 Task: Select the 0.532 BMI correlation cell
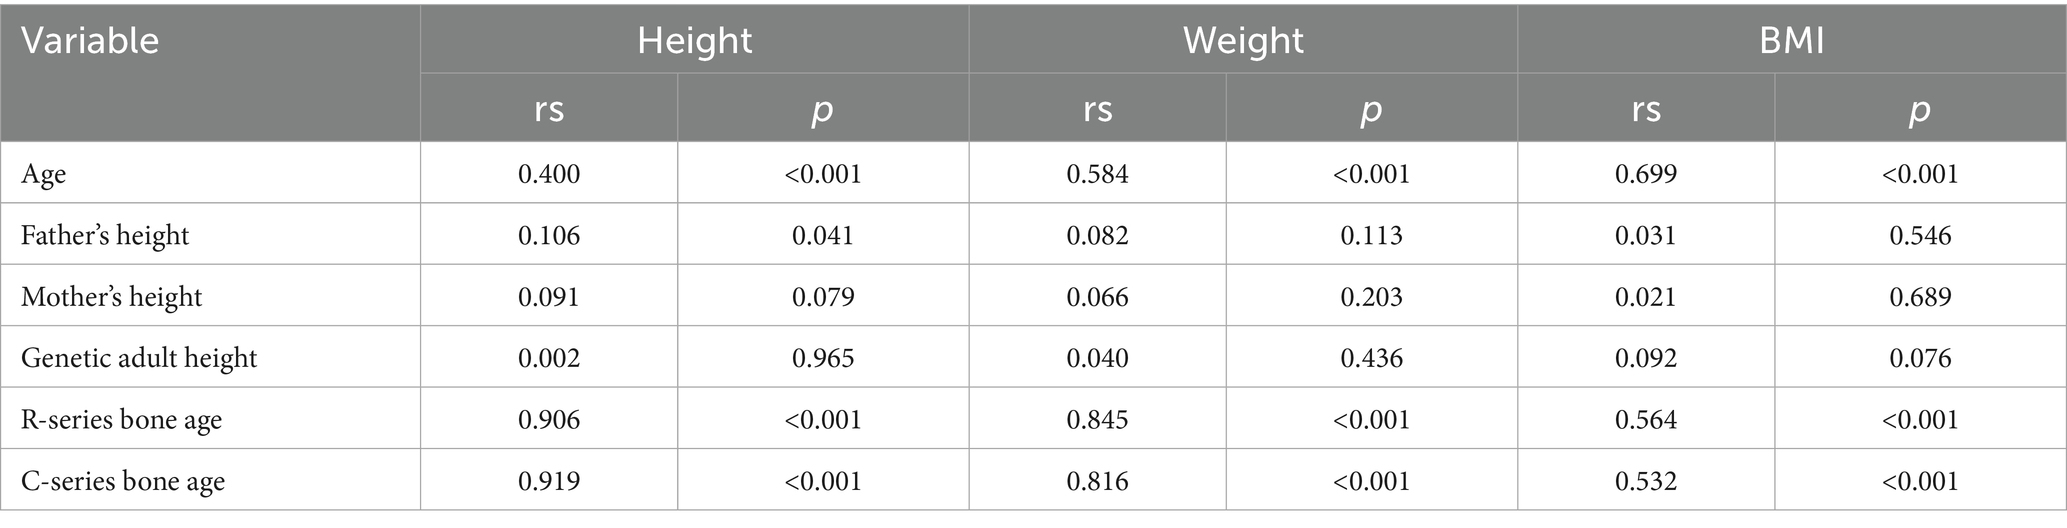[1646, 481]
